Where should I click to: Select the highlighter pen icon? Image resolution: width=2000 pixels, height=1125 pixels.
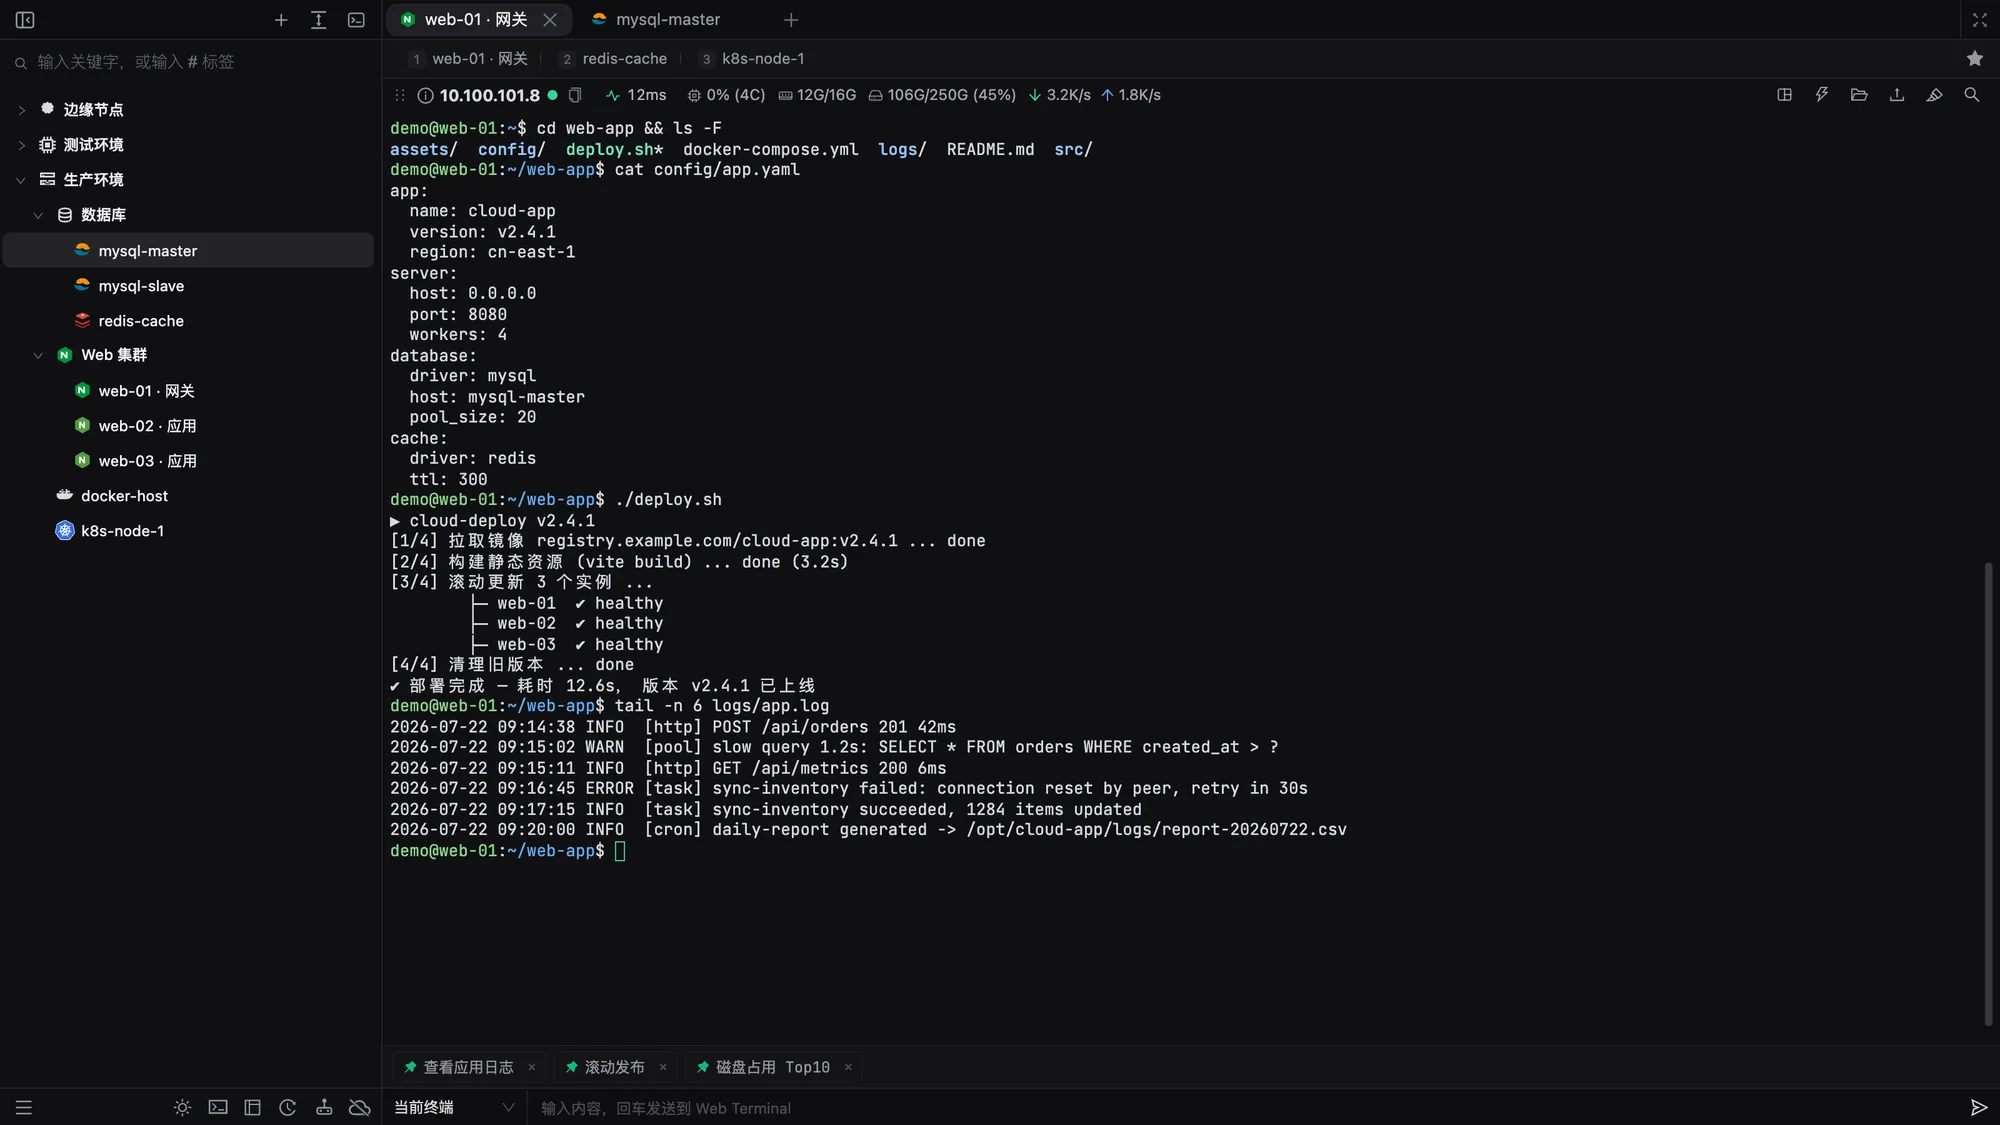point(1934,95)
